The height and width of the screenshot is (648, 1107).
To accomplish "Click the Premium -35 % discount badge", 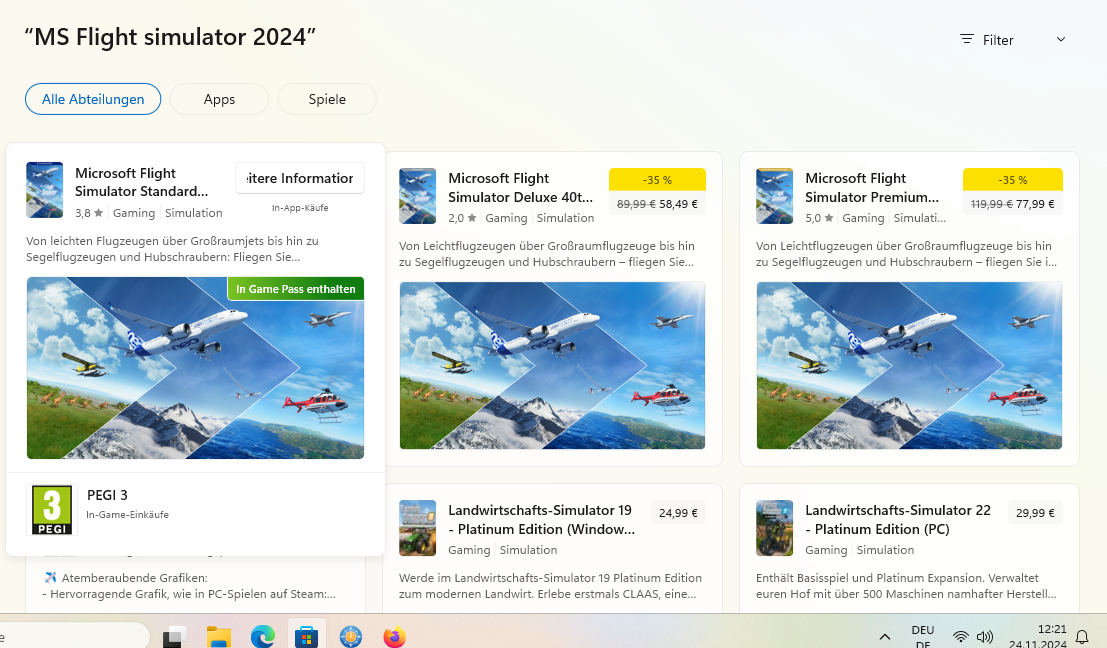I will tap(1012, 179).
